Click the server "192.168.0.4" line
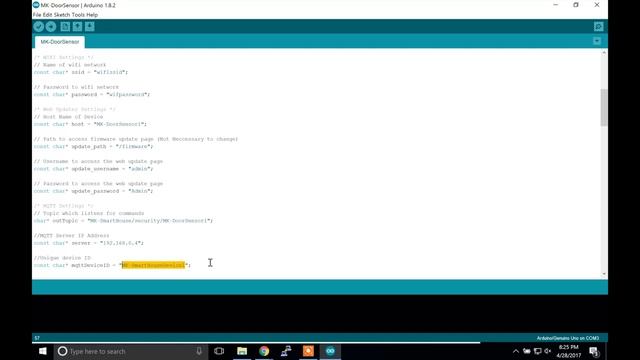 pos(89,243)
